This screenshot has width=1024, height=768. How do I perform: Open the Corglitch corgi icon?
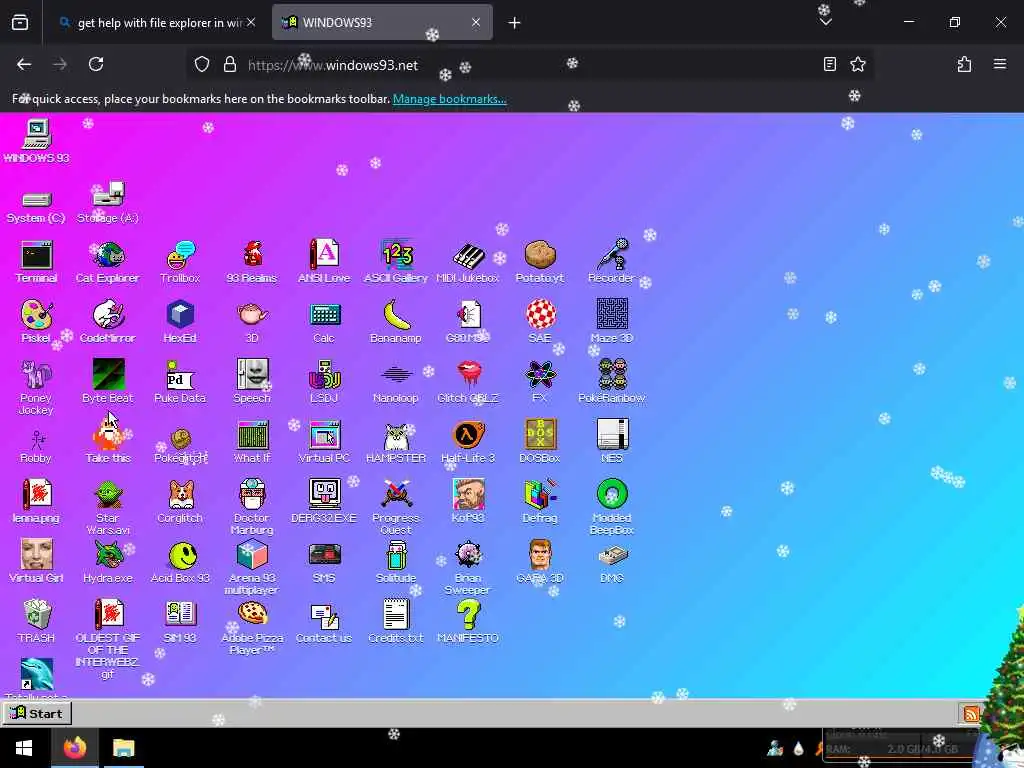(180, 502)
